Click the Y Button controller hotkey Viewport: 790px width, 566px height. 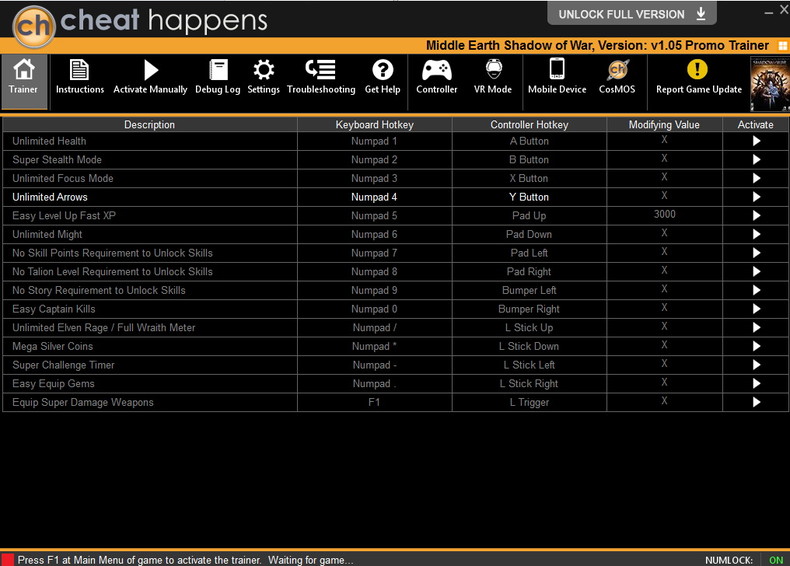529,197
